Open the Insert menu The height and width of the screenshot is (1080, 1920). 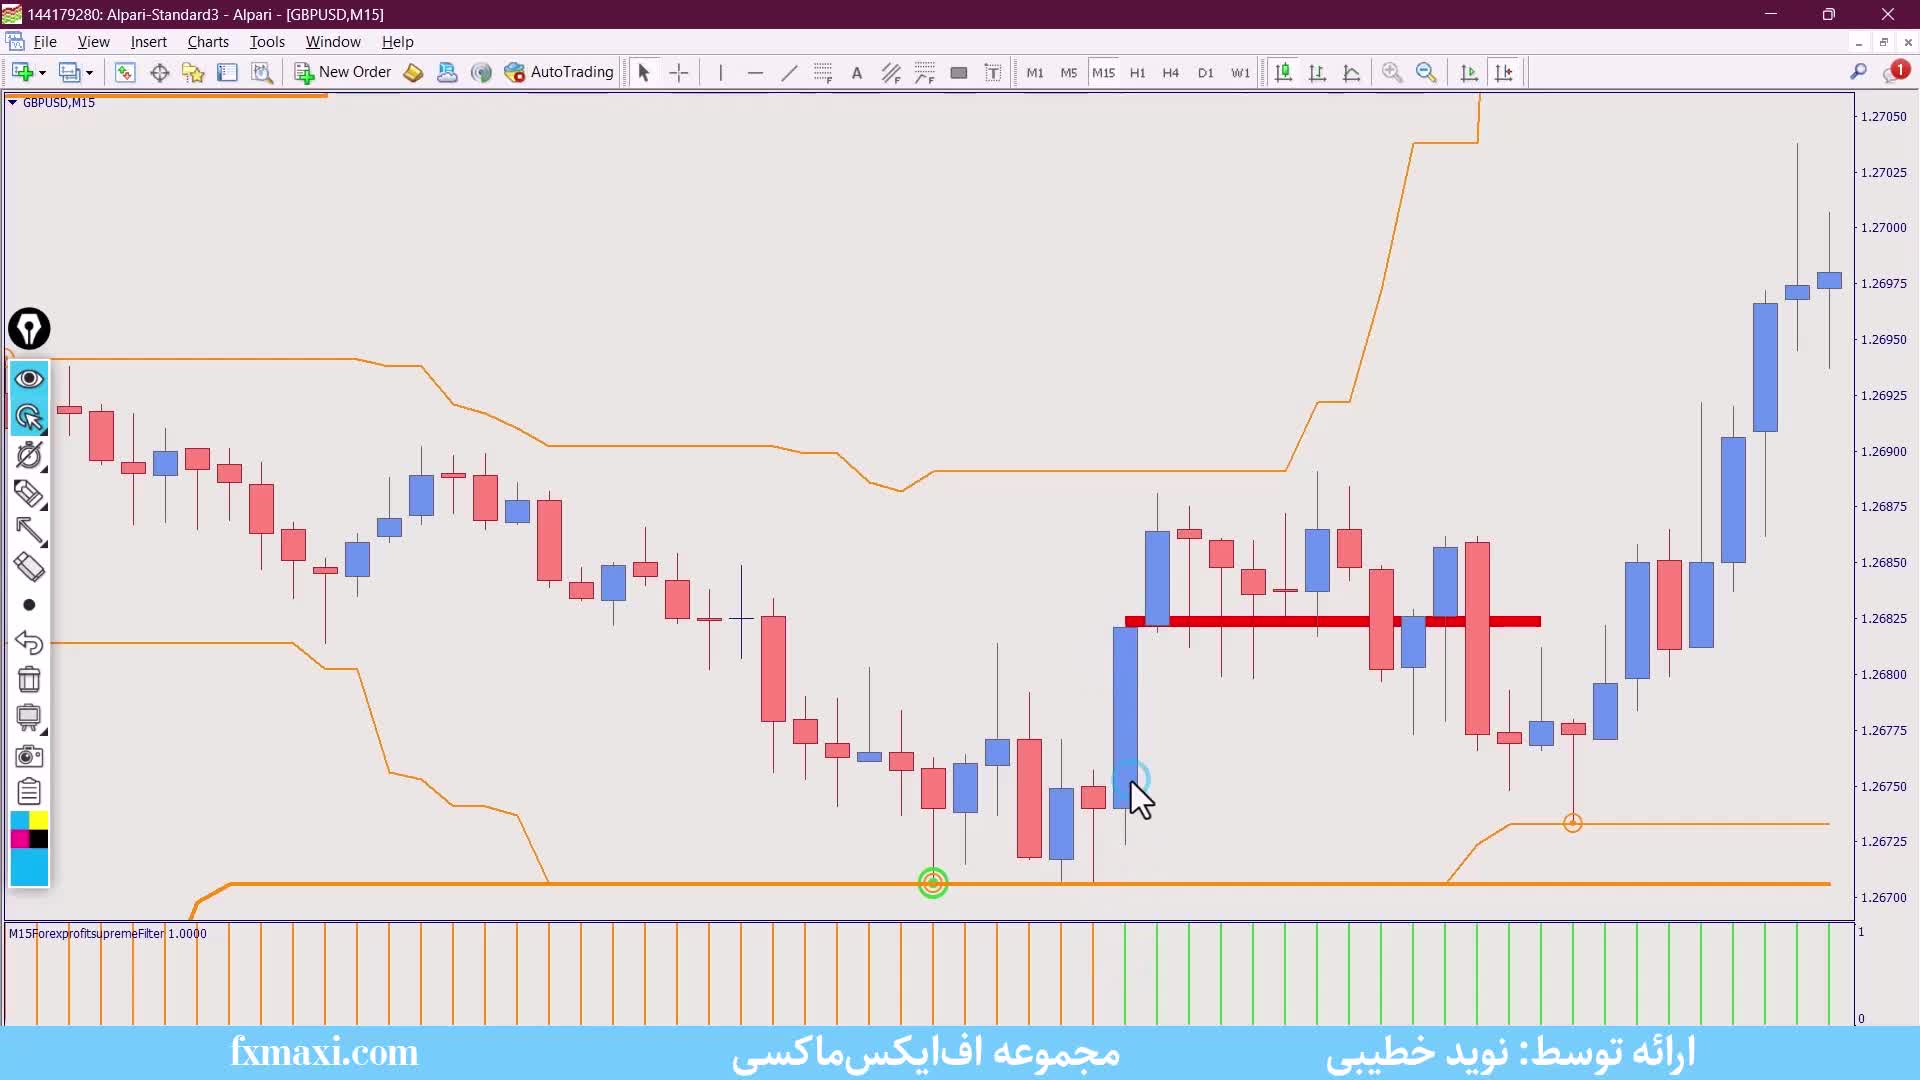pos(148,42)
